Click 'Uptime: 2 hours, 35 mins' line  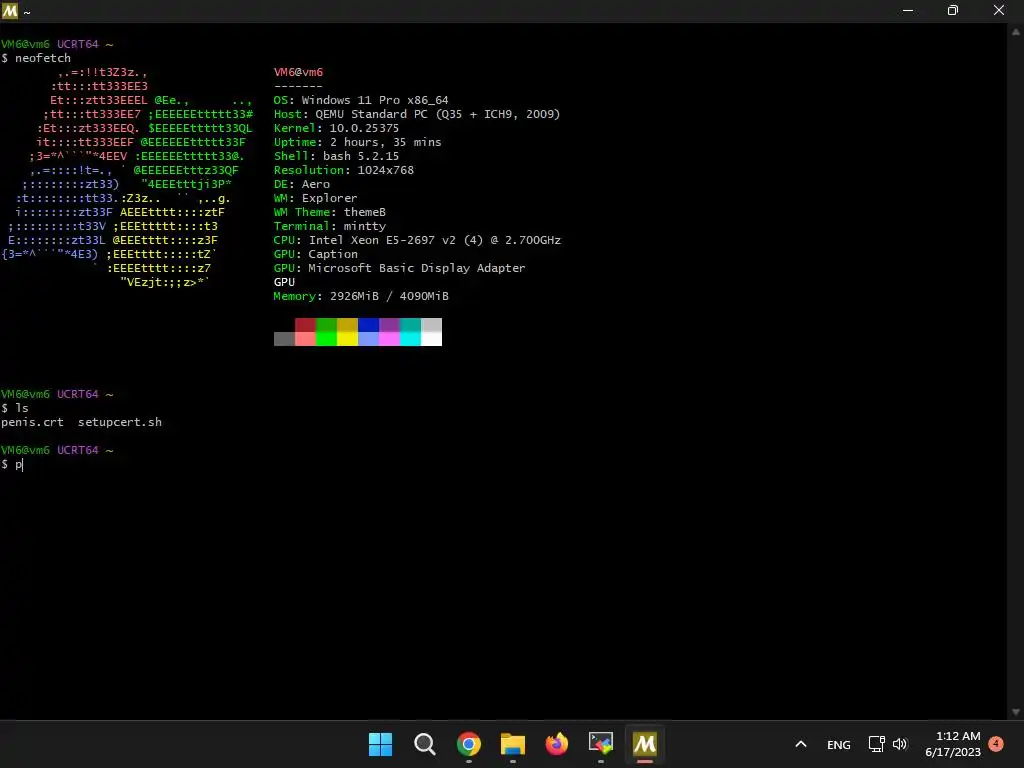click(357, 142)
